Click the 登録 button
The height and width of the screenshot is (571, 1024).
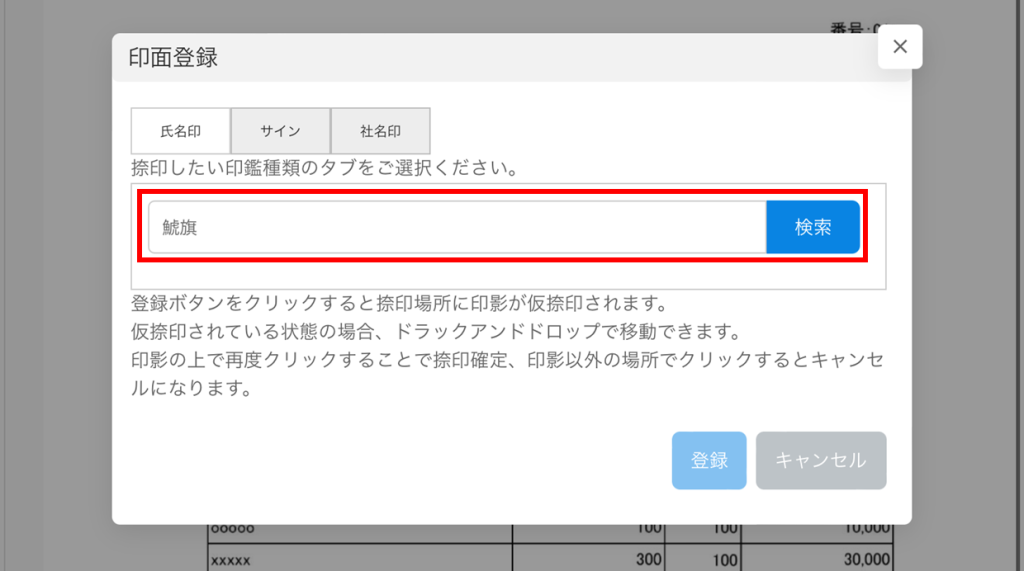[x=709, y=460]
